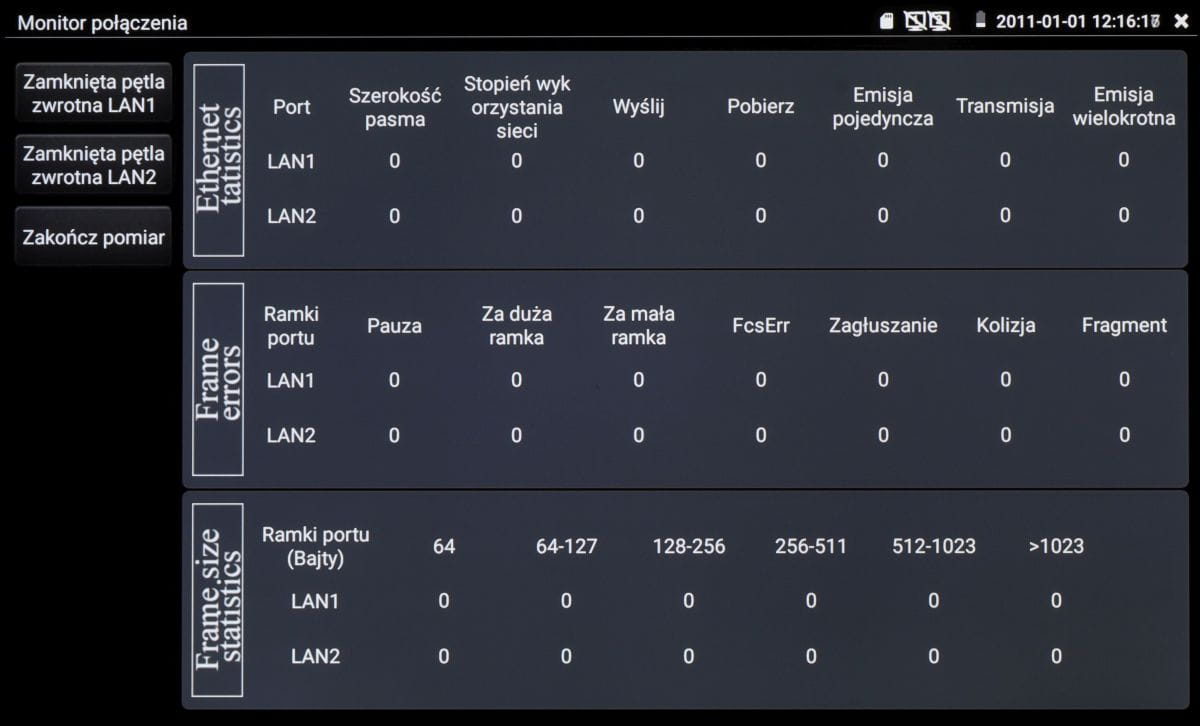Image resolution: width=1200 pixels, height=726 pixels.
Task: Click LAN1 Wyślij value in Ethernet statistics
Action: (638, 160)
